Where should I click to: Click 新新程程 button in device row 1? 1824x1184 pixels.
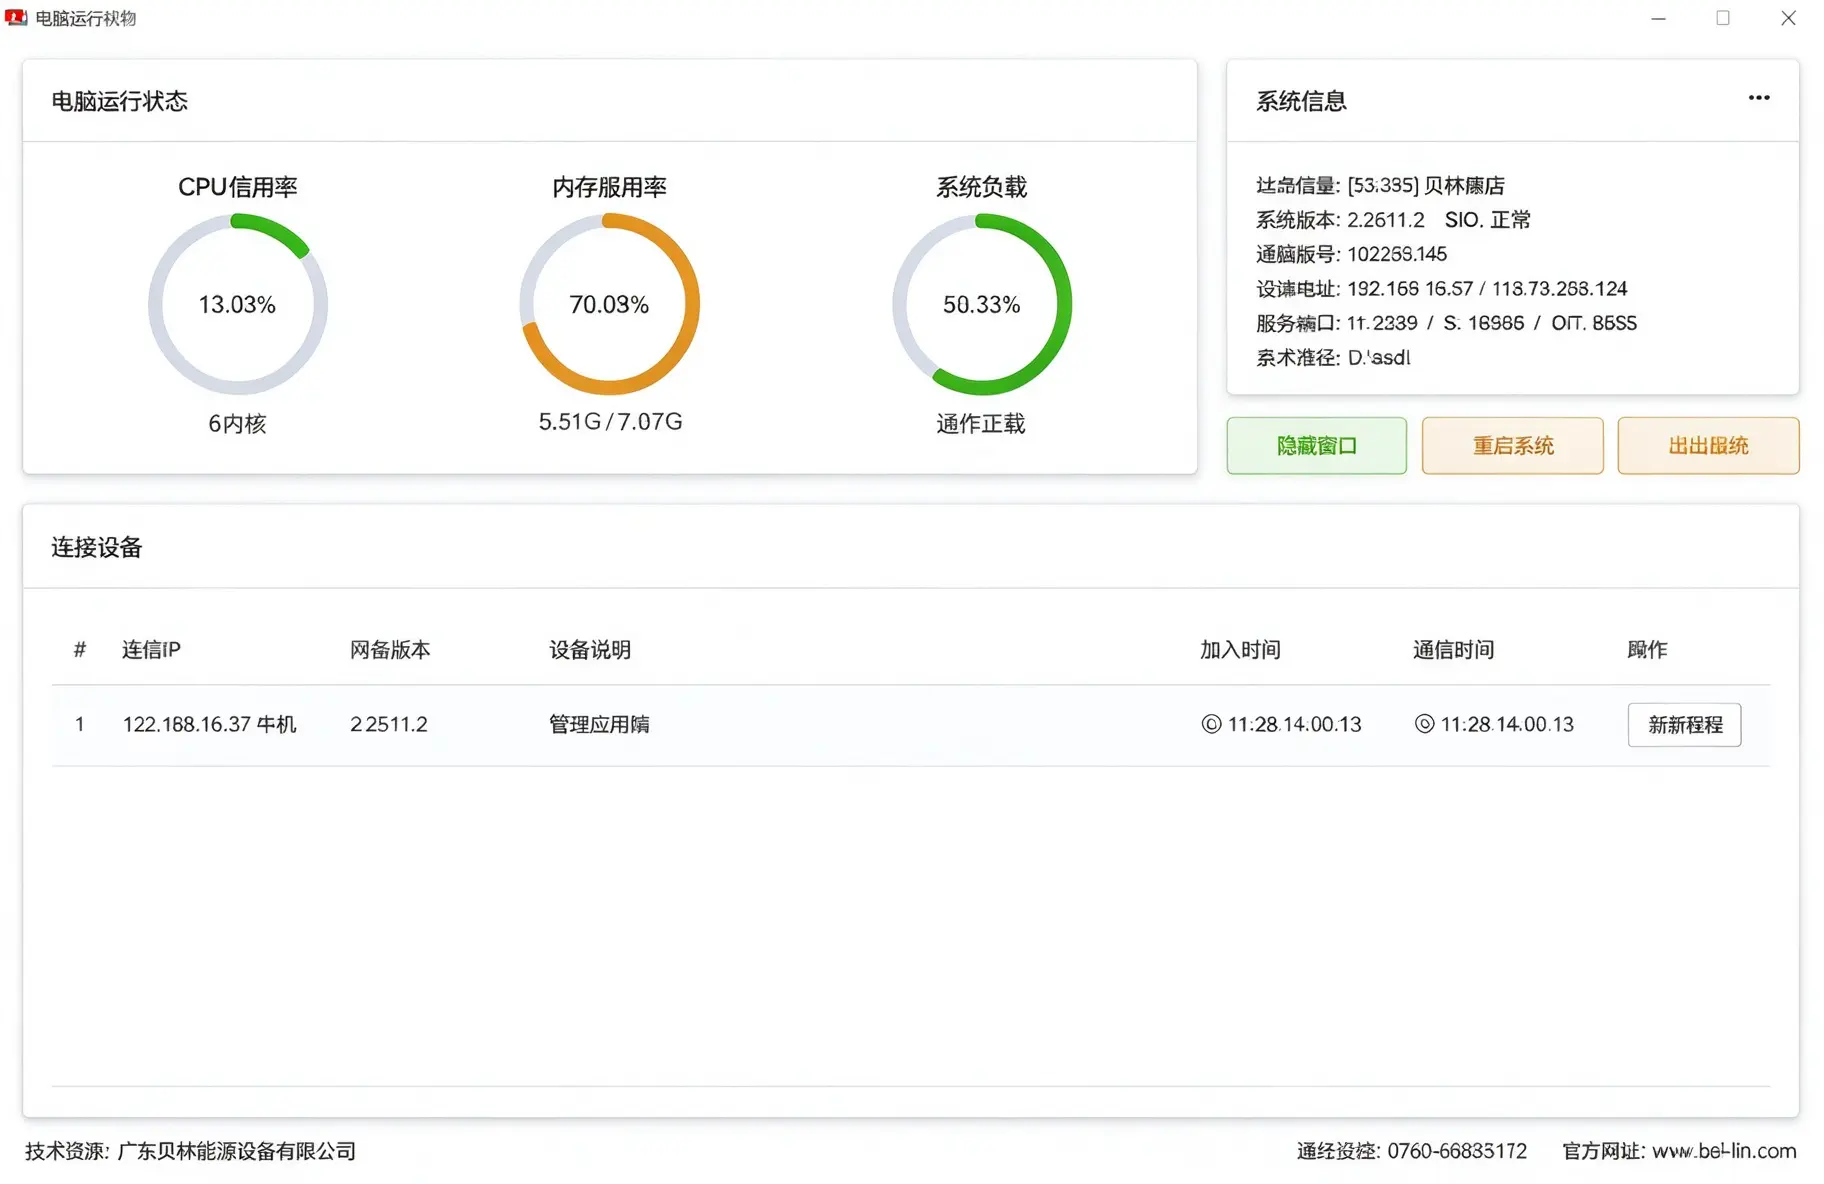click(1684, 725)
